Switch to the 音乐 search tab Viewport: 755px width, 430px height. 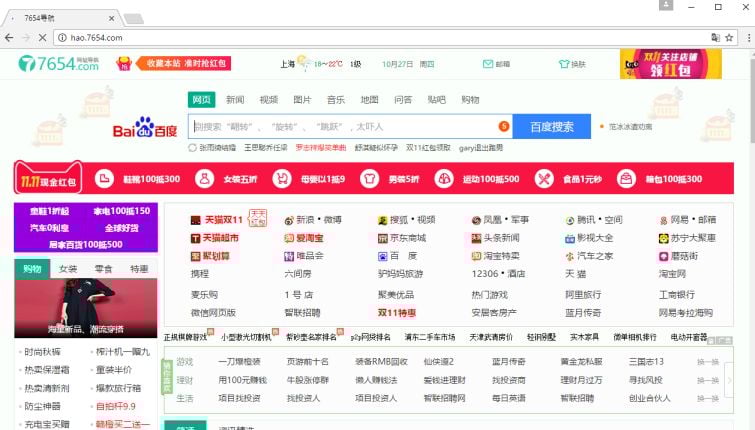[x=336, y=100]
